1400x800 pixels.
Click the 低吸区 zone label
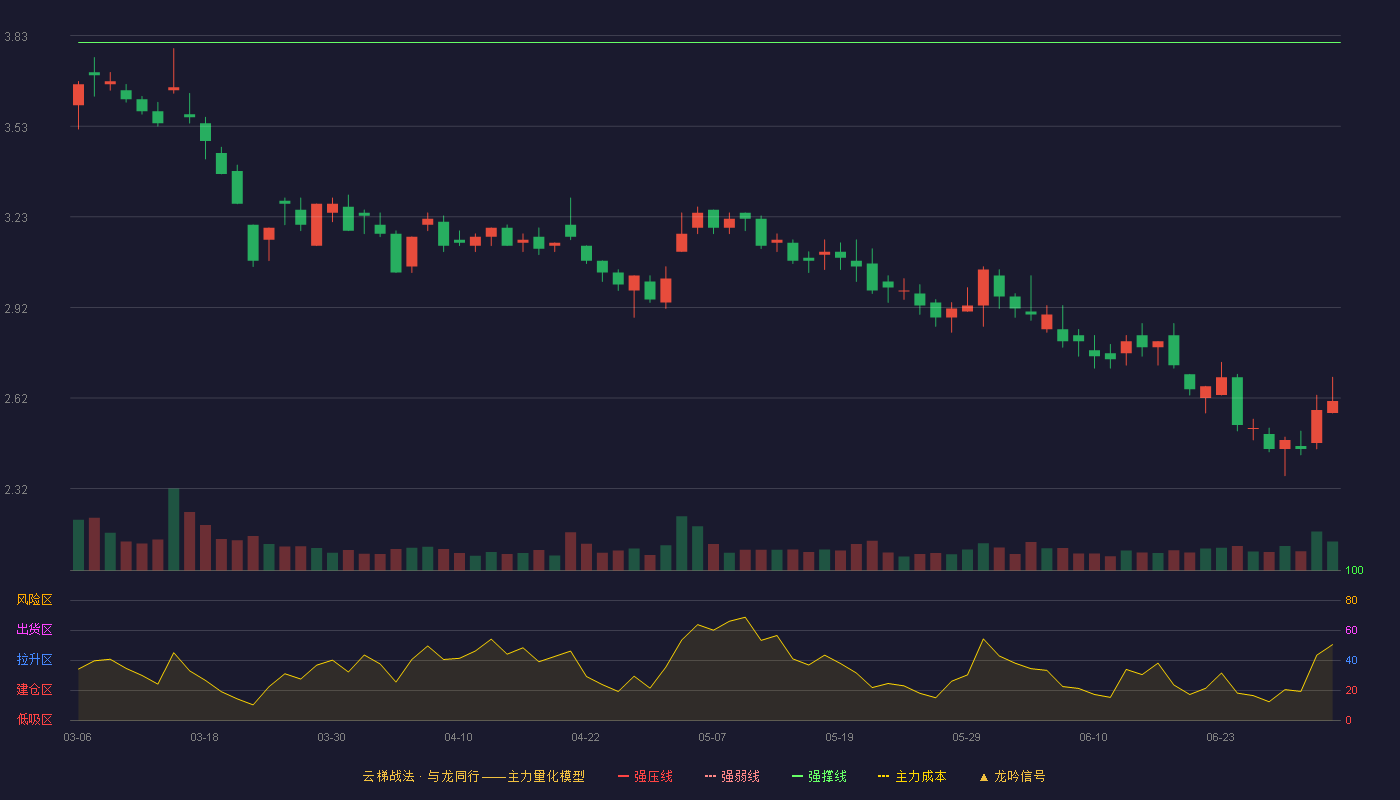(x=34, y=719)
